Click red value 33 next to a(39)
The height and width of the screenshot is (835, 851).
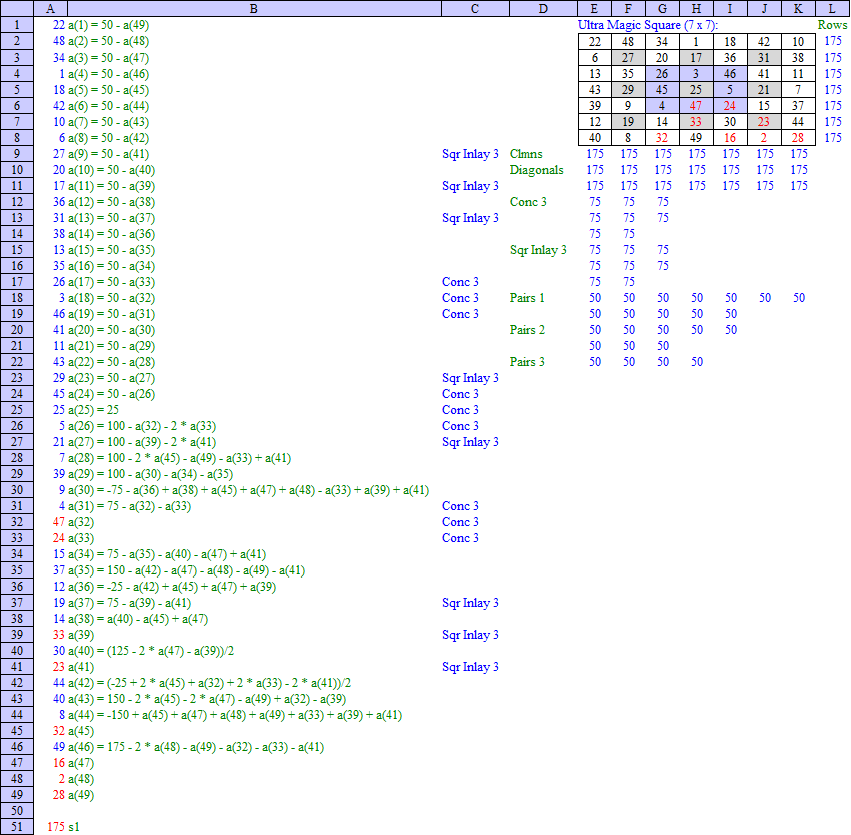pyautogui.click(x=59, y=635)
